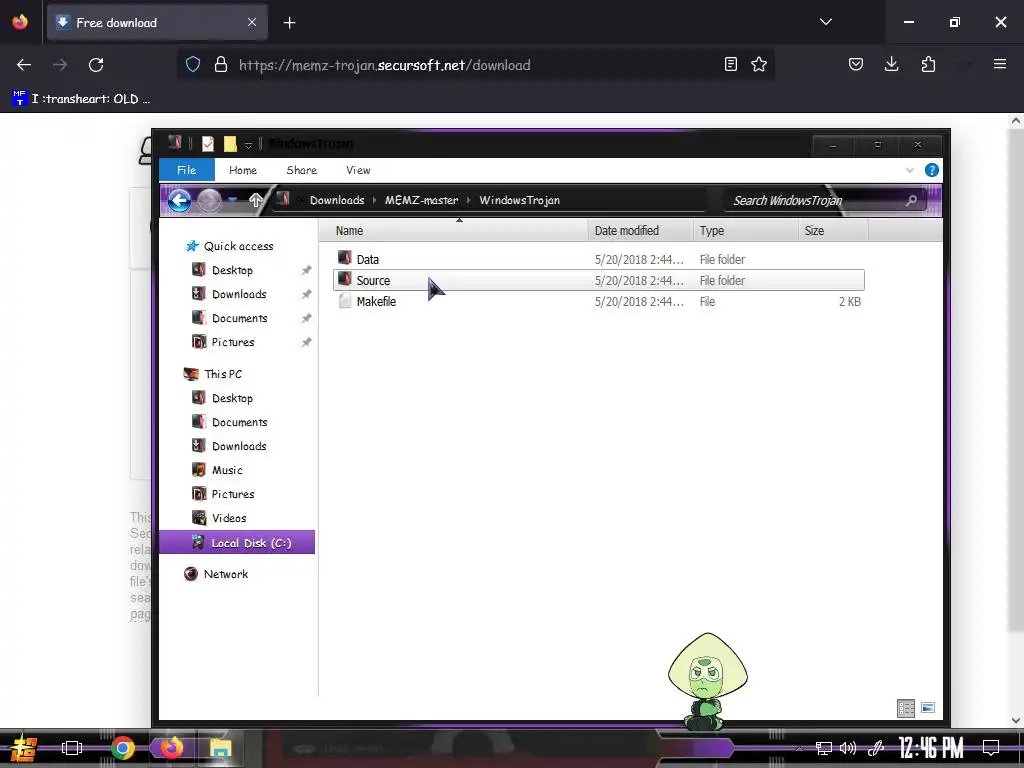Open Task View on taskbar
Image resolution: width=1024 pixels, height=768 pixels.
click(x=72, y=748)
